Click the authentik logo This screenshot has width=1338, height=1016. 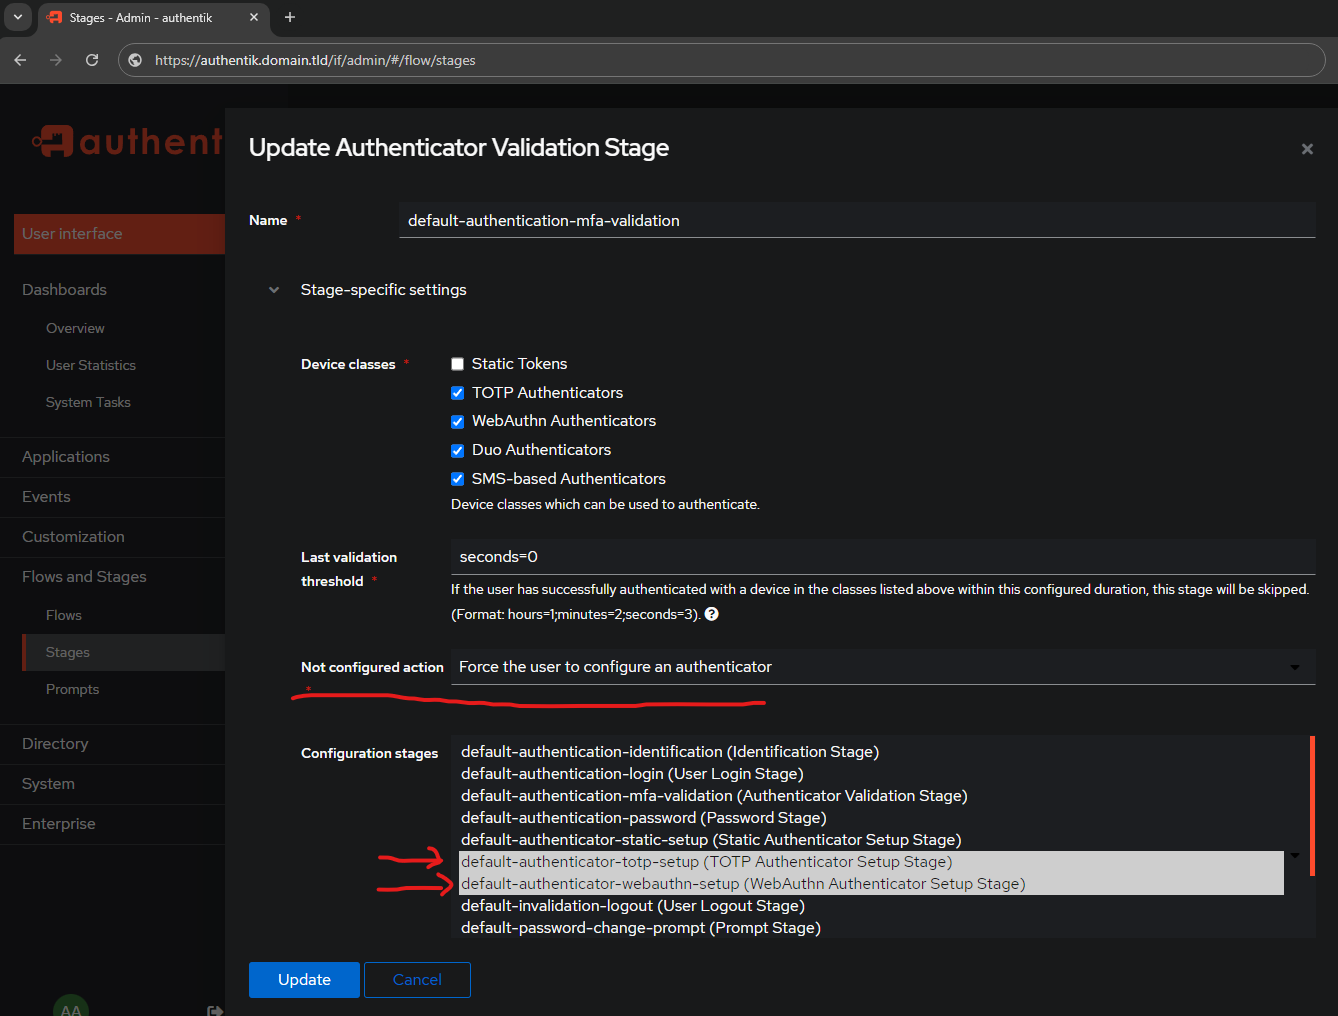pos(128,142)
